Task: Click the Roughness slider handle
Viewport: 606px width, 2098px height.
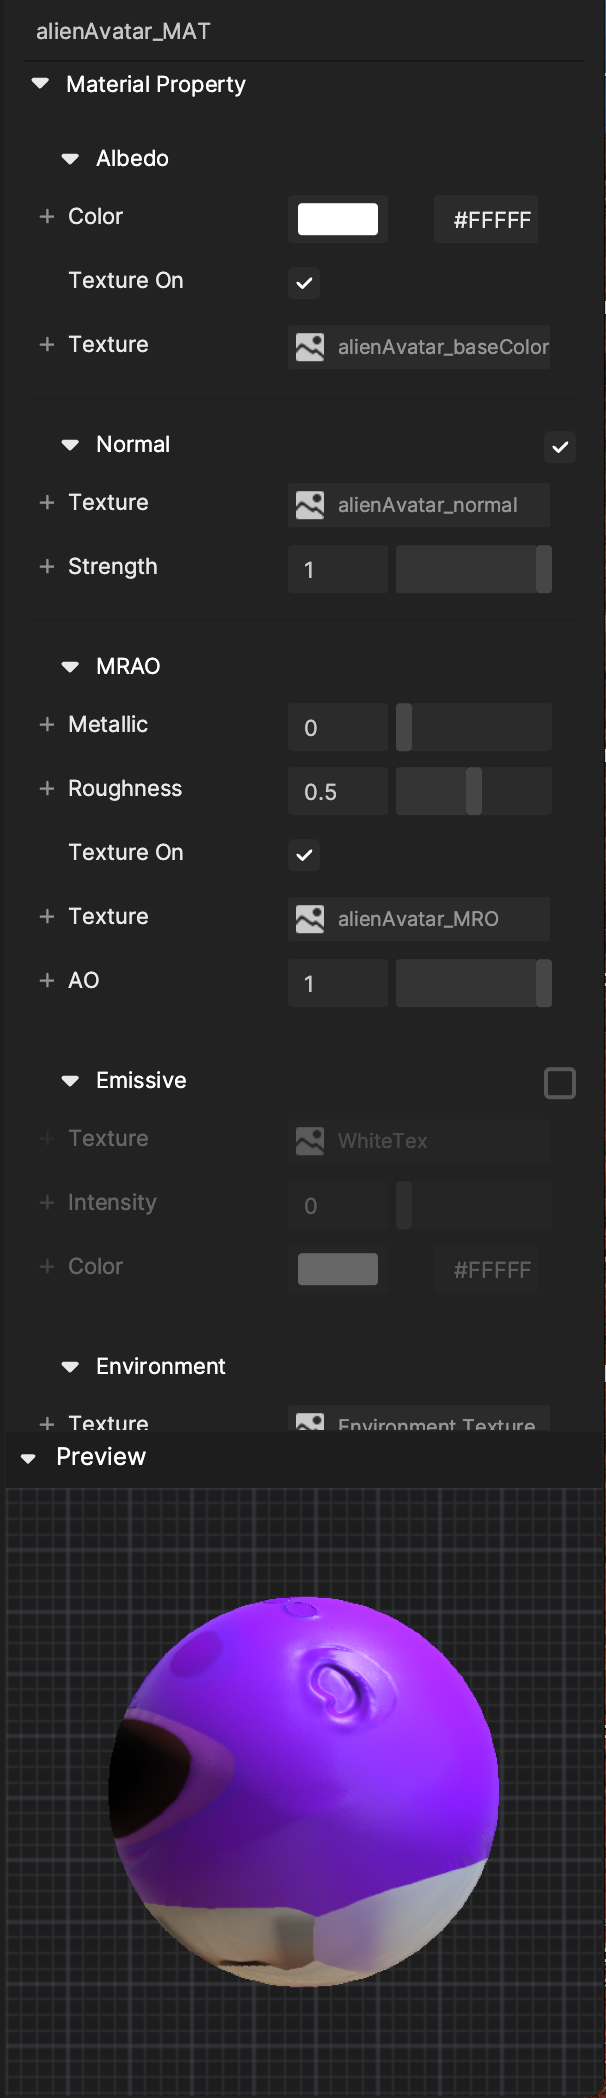Action: 474,791
